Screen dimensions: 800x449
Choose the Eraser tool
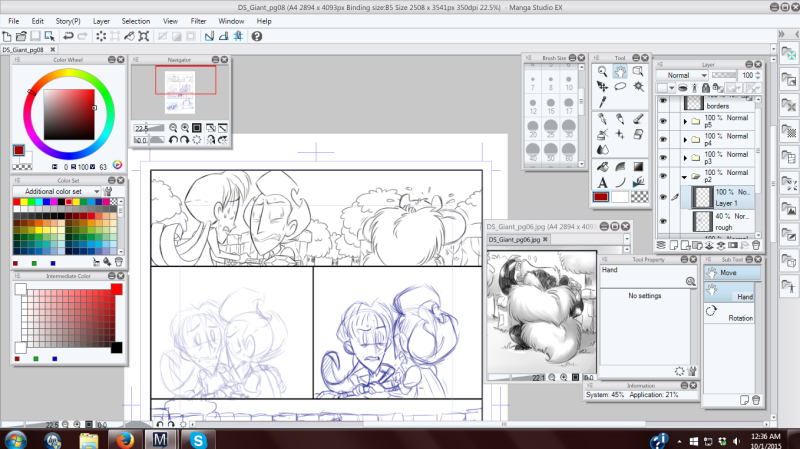638,134
